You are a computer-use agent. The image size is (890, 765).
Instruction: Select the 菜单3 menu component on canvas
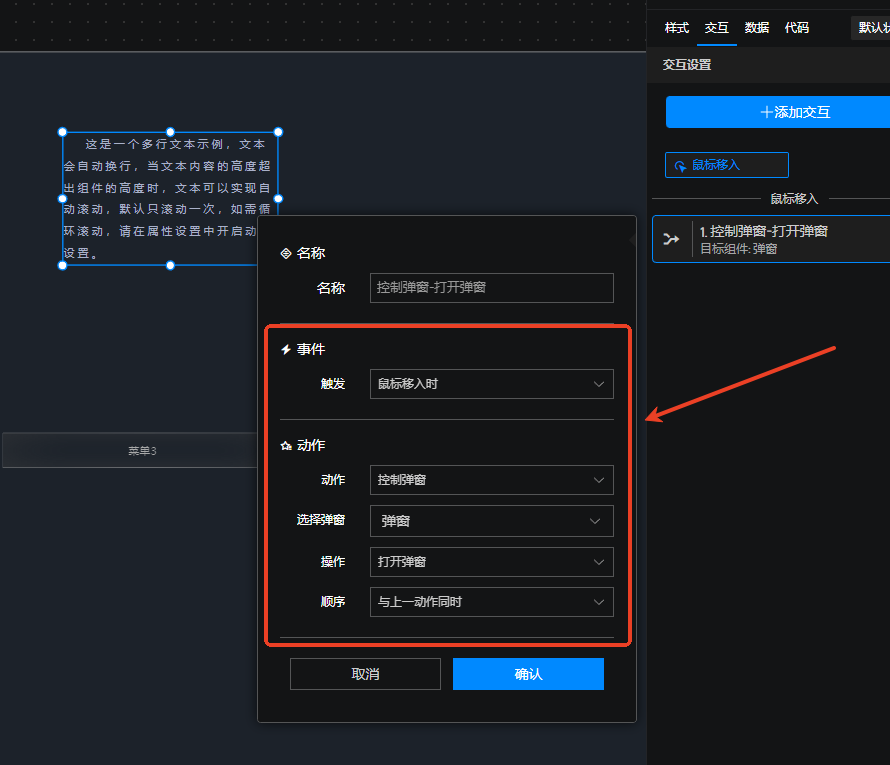(130, 451)
